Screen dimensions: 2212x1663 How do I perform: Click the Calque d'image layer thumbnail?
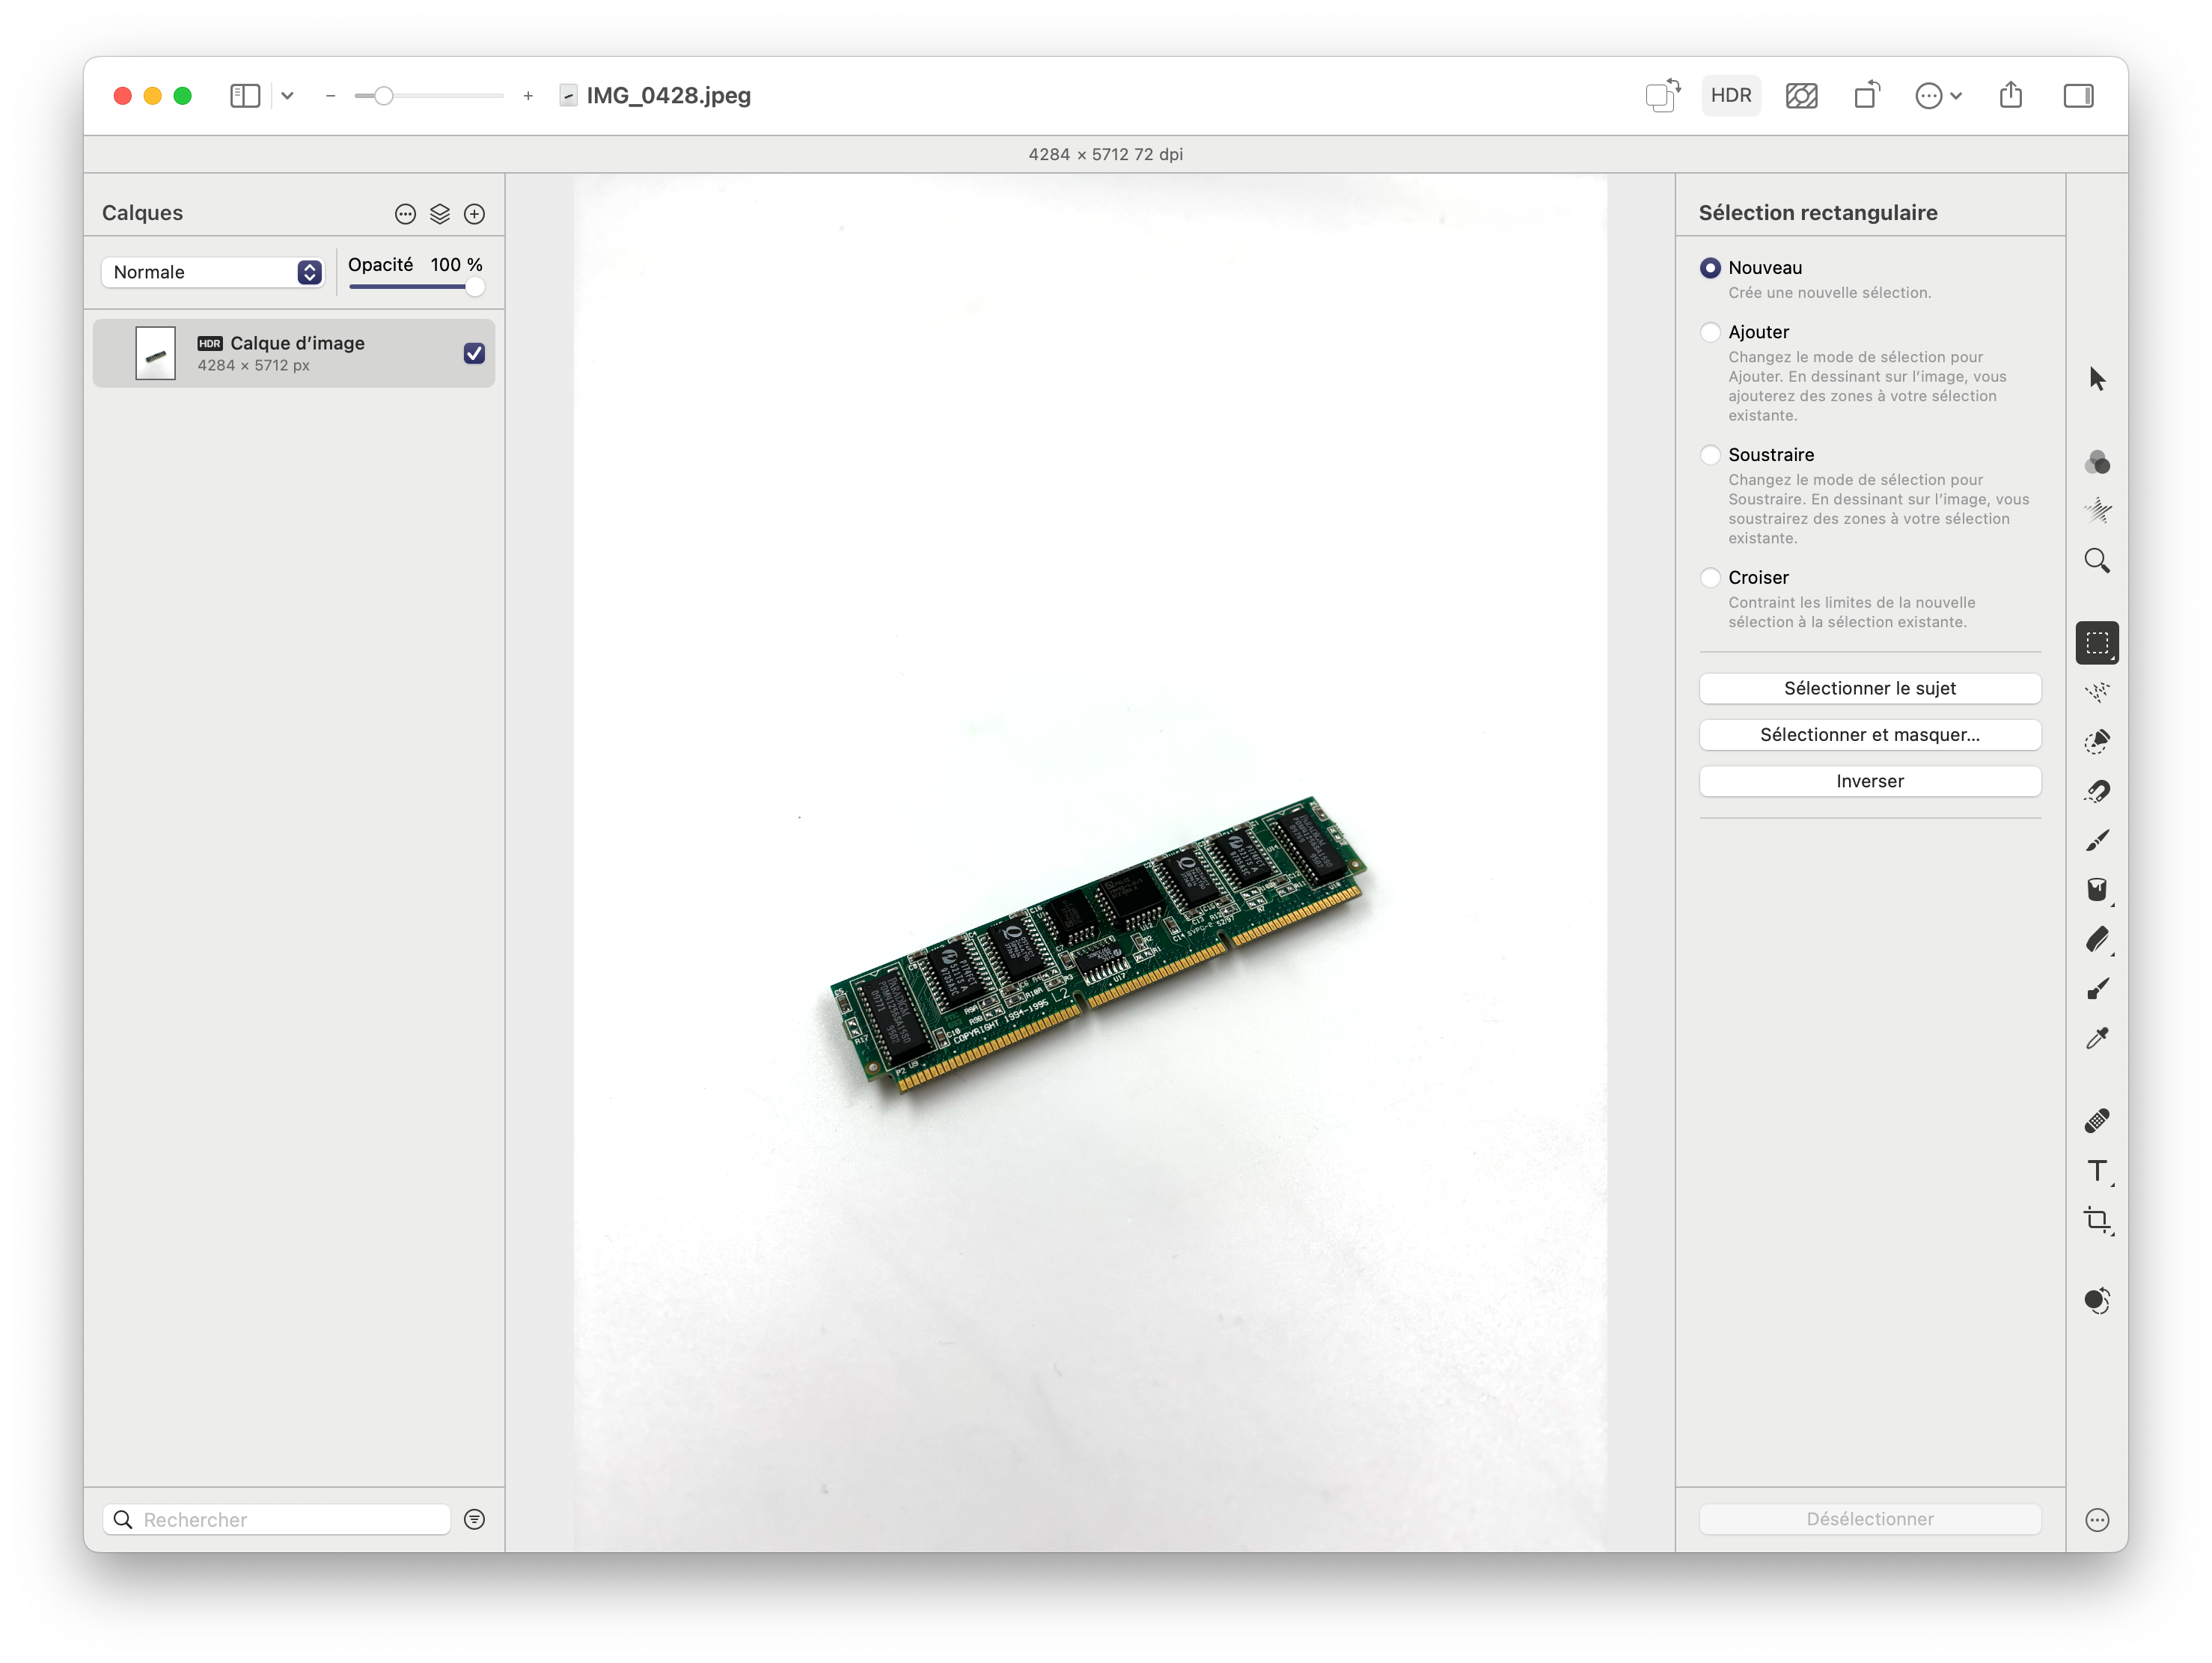(155, 353)
